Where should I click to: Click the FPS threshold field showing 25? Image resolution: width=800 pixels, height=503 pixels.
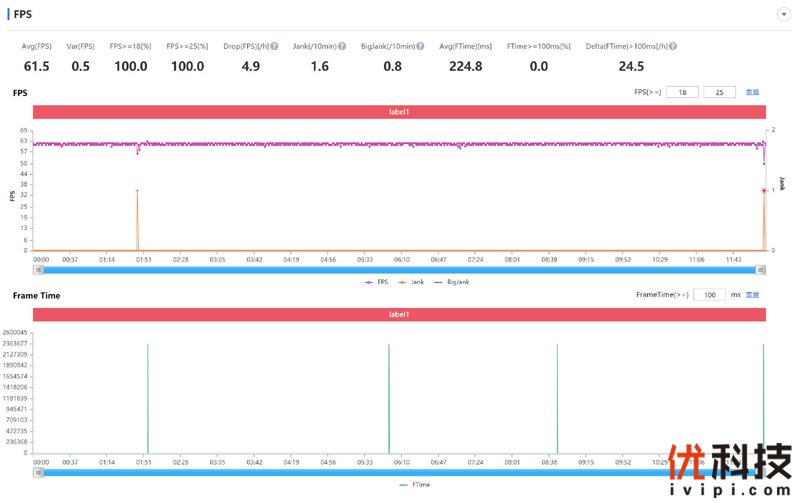(x=719, y=92)
